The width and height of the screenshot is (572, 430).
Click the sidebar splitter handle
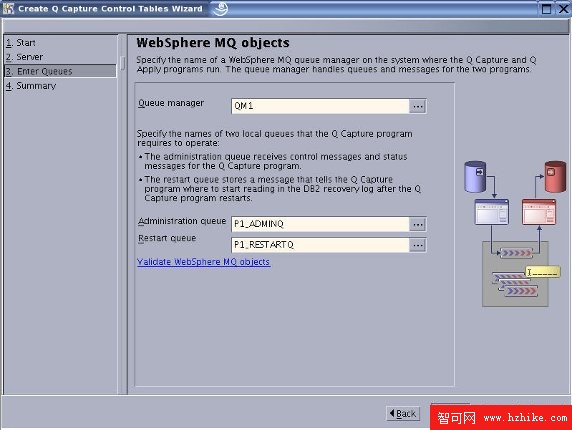point(123,63)
